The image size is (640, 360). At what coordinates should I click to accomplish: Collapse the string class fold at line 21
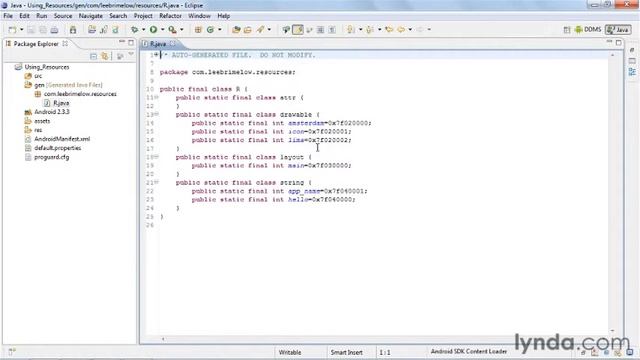pyautogui.click(x=156, y=182)
